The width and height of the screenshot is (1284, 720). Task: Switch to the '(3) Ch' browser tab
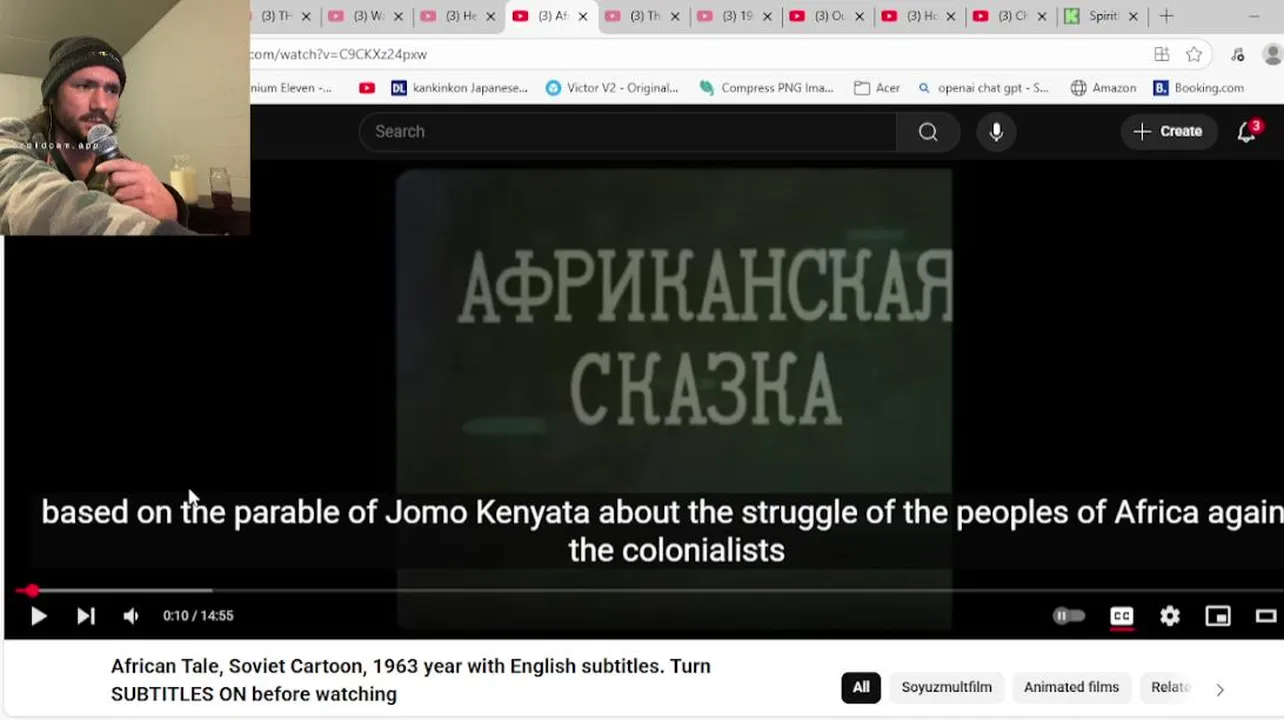pyautogui.click(x=1012, y=16)
